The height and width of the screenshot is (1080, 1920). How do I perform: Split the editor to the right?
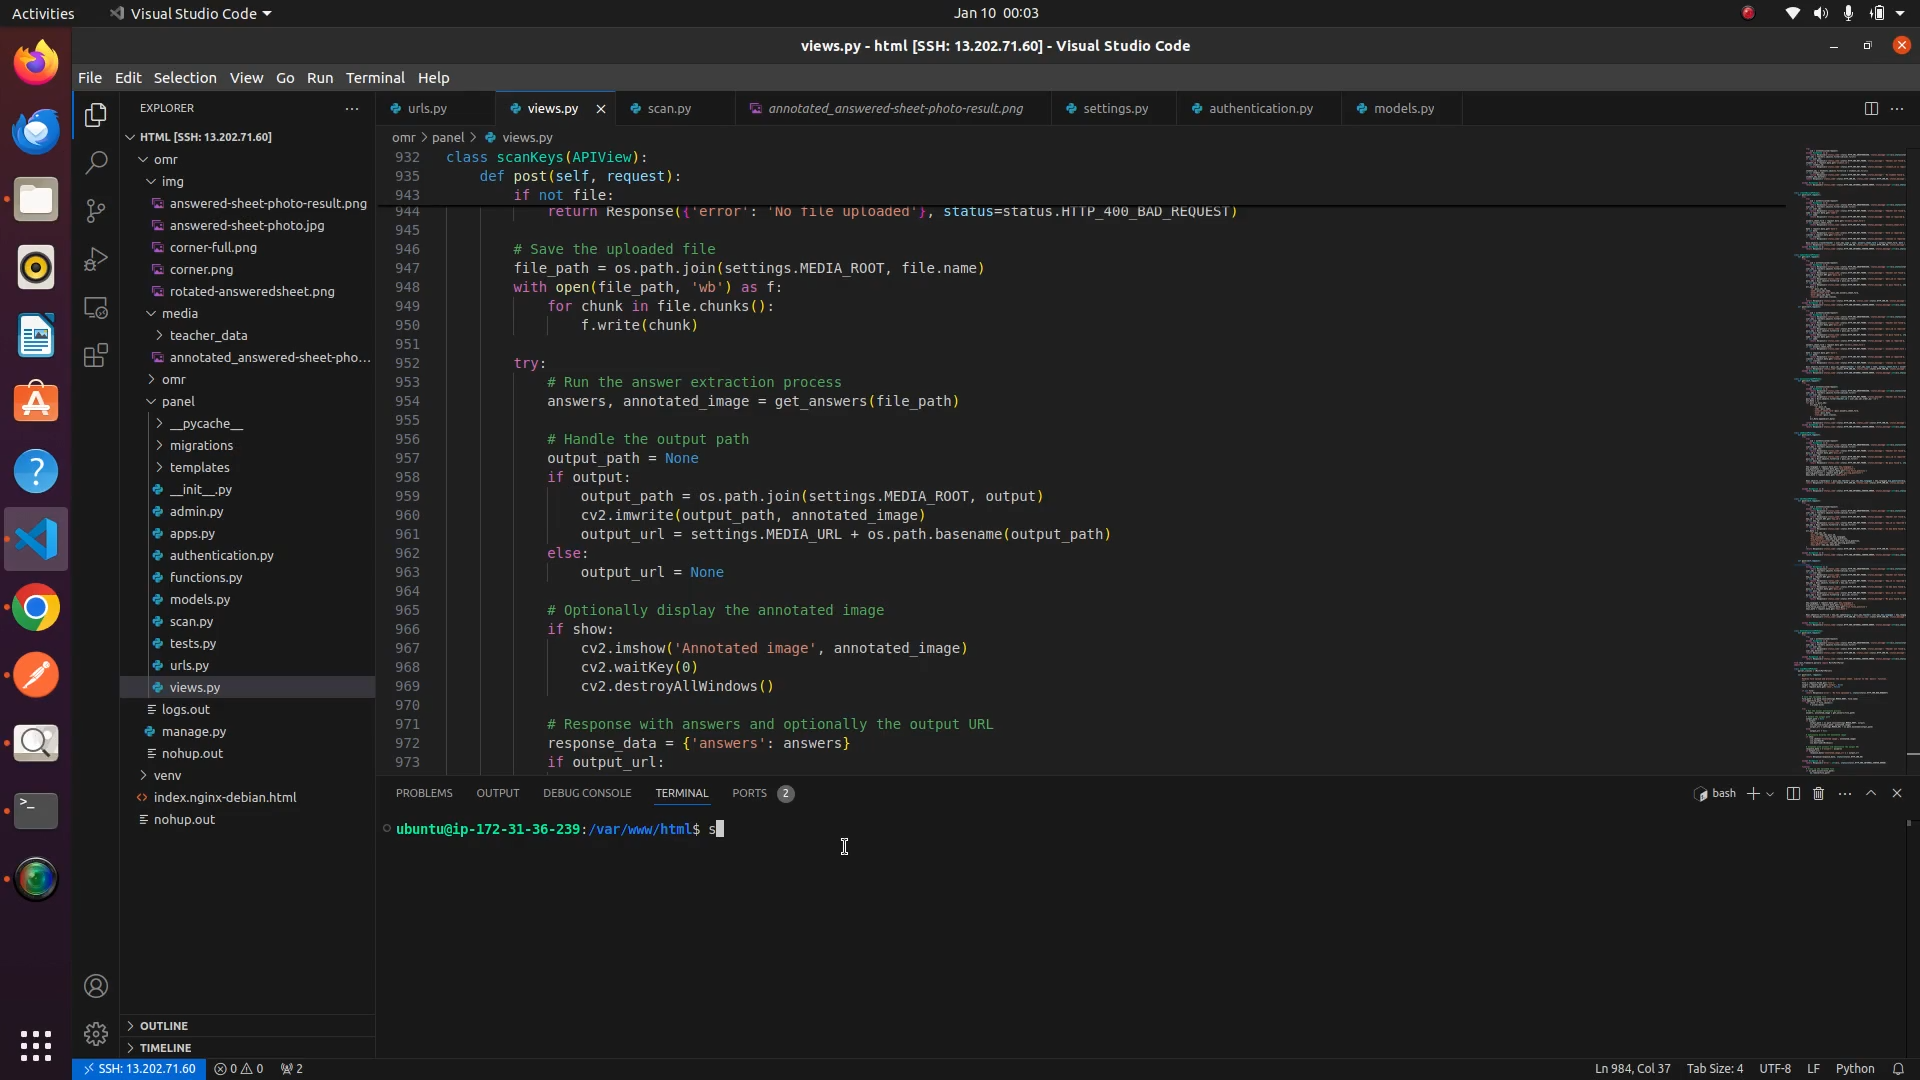pyautogui.click(x=1870, y=108)
